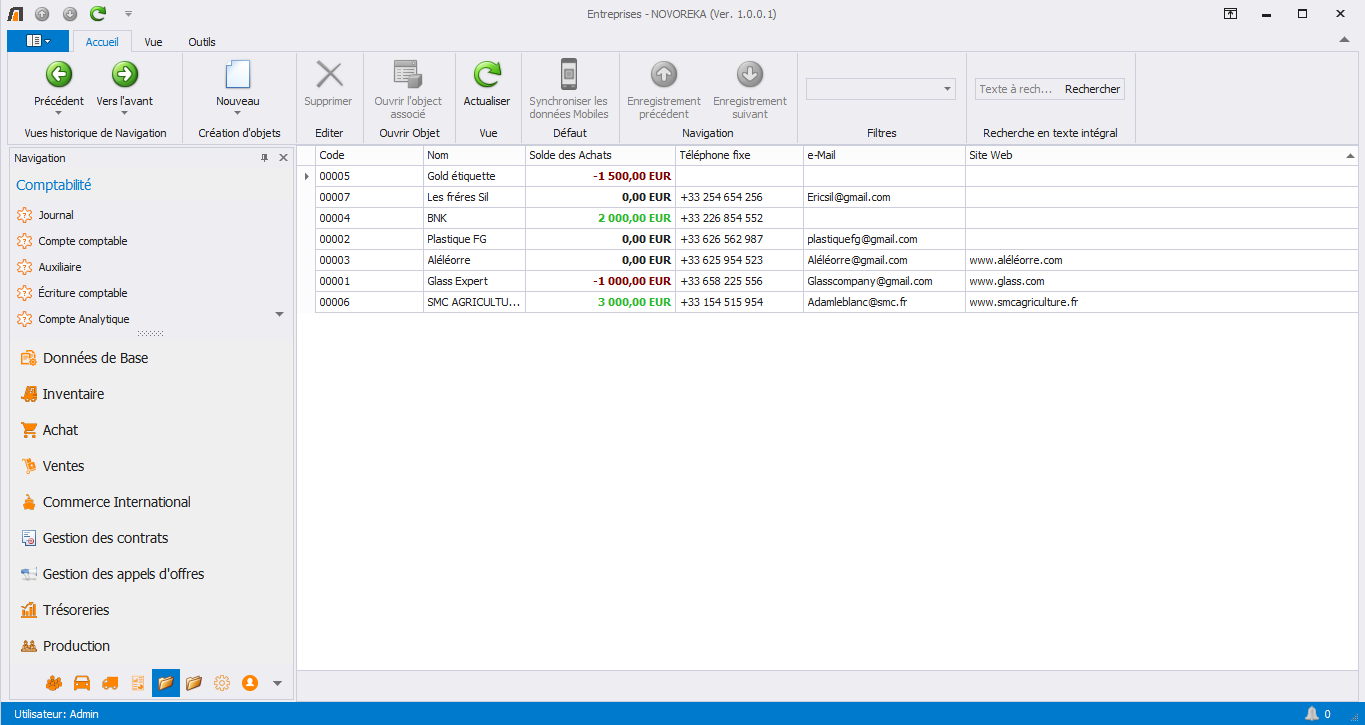Viewport: 1365px width, 725px height.
Task: Sort by the Code column header
Action: coord(369,155)
